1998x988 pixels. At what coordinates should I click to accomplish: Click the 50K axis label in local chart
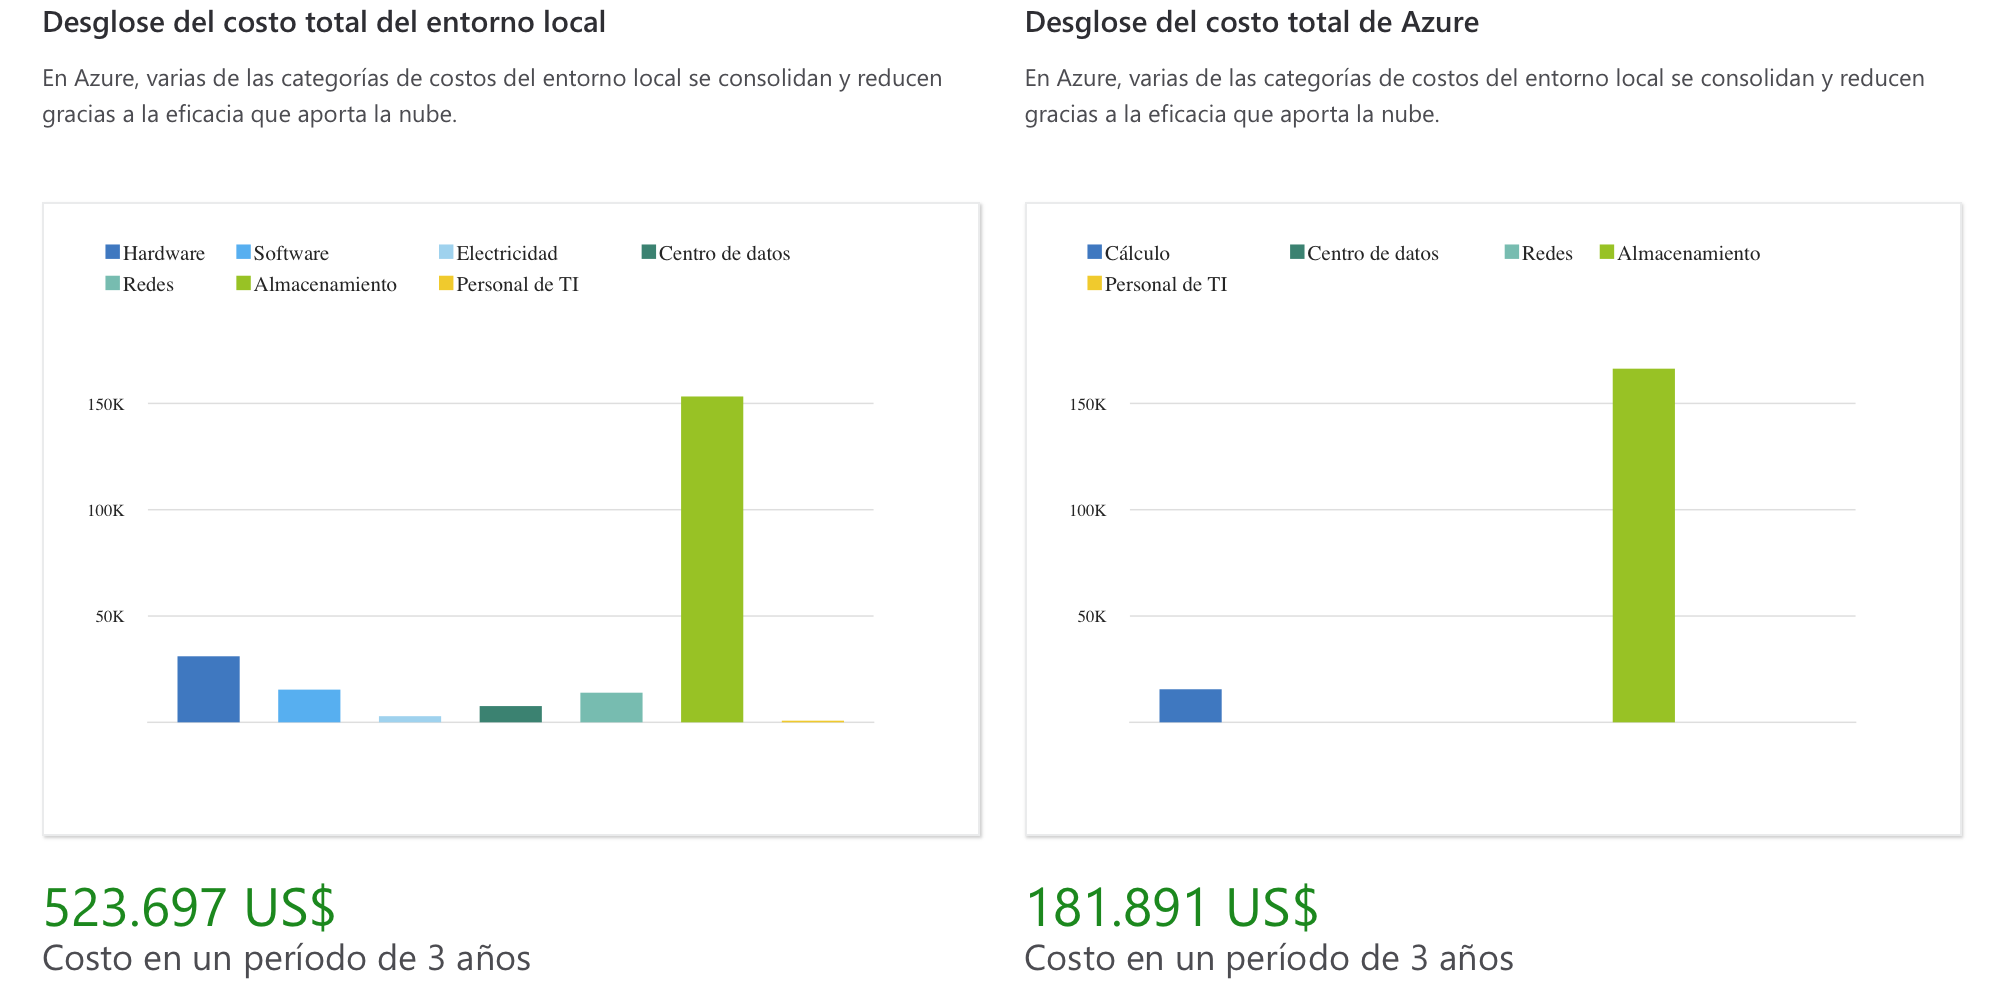pos(110,616)
